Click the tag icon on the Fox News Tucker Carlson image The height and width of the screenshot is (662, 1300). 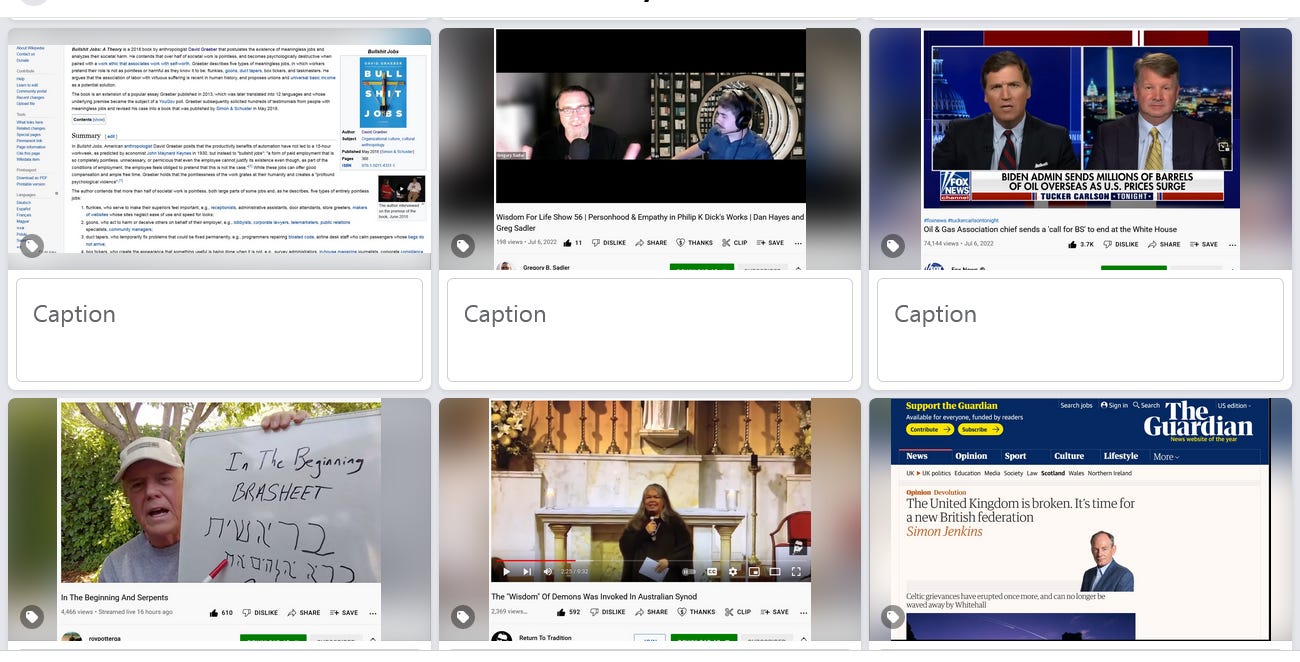click(892, 246)
